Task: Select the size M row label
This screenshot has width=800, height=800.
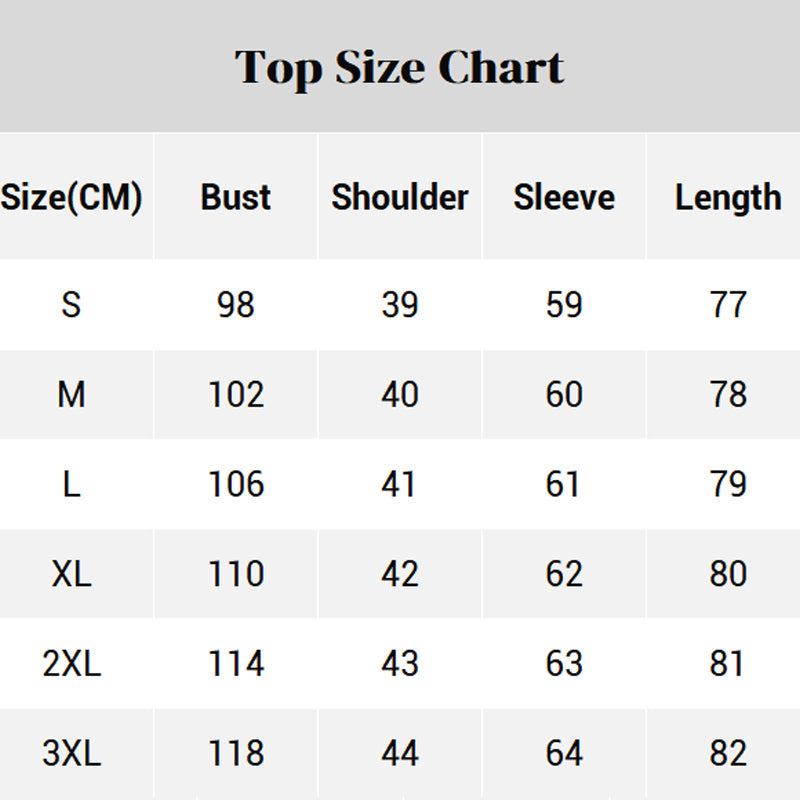Action: coord(71,394)
